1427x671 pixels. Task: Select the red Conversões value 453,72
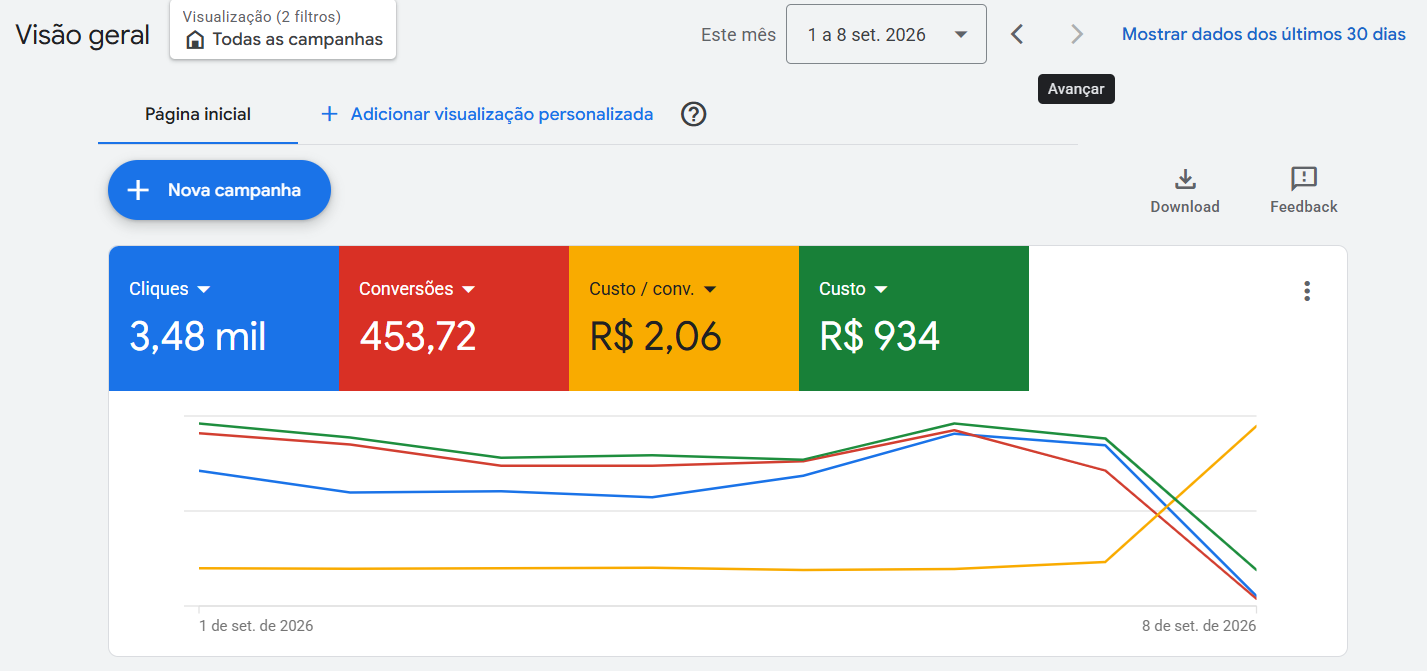tap(418, 337)
